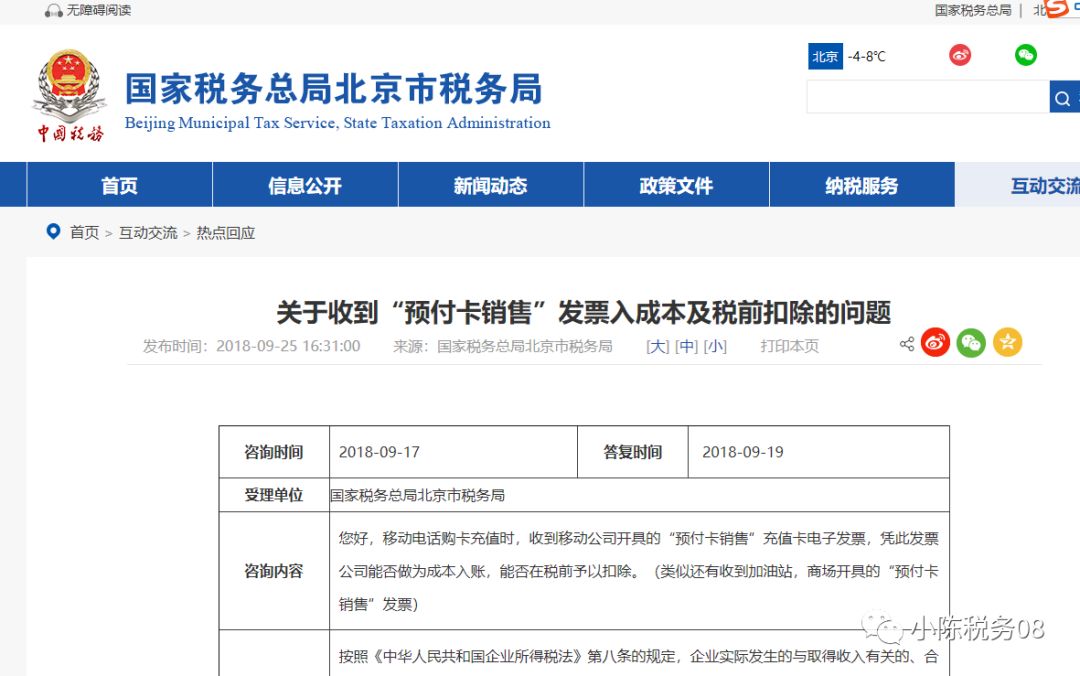Click the breadcrumb location pin icon

[53, 232]
